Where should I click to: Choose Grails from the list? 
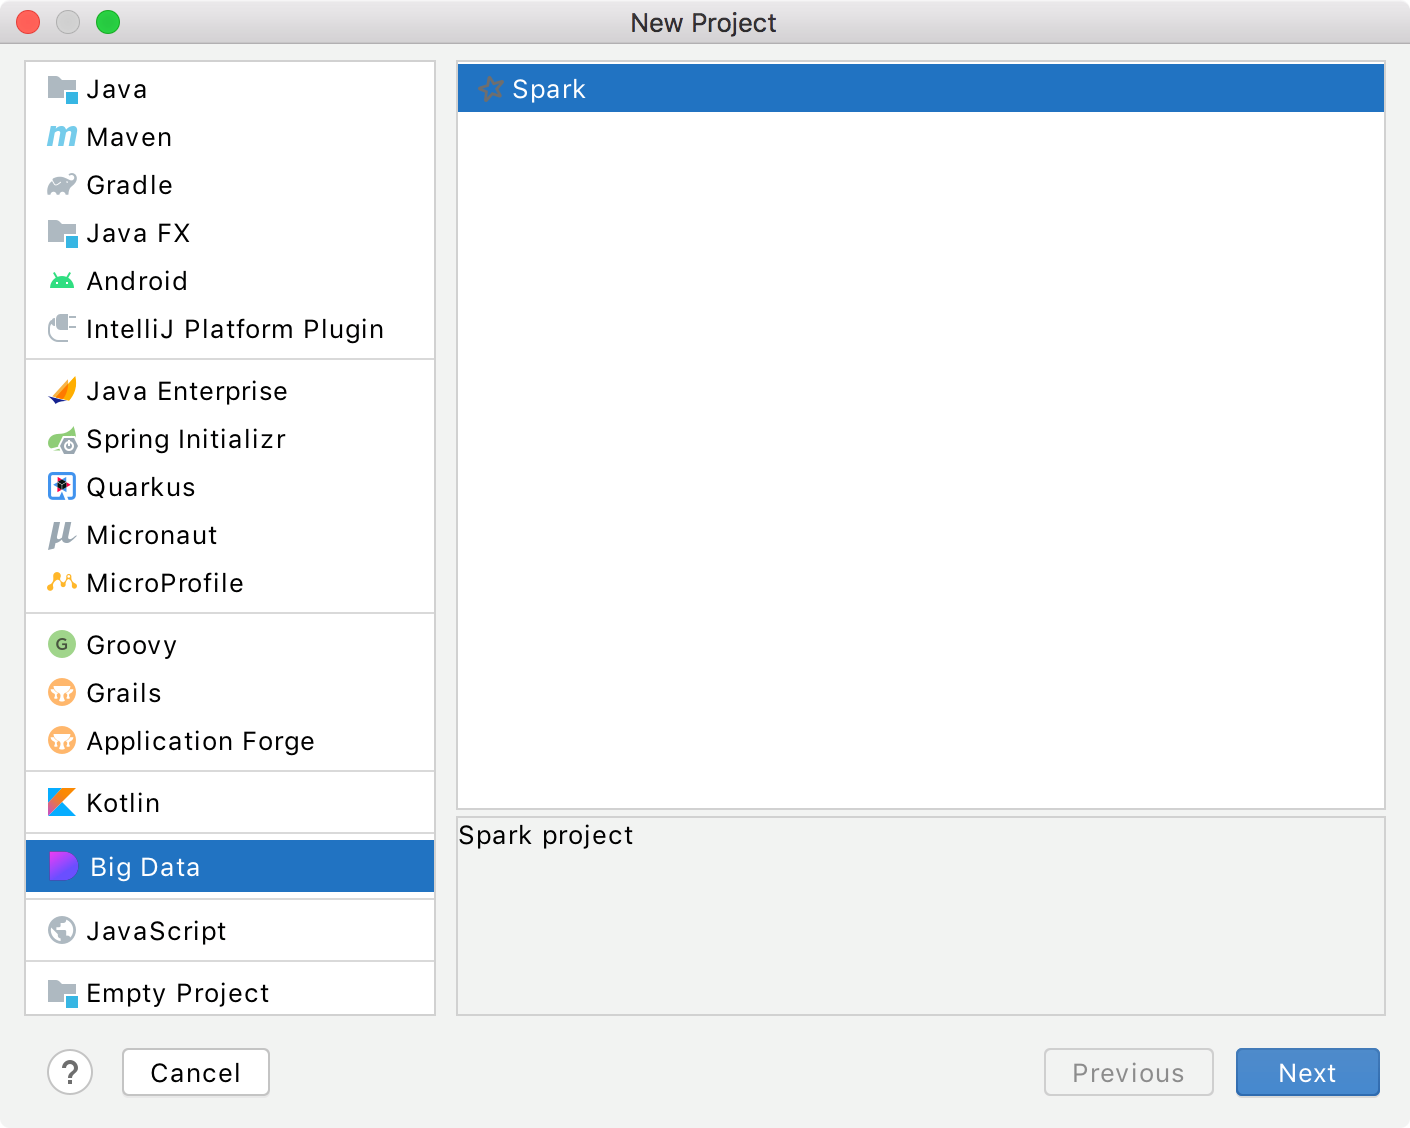230,693
